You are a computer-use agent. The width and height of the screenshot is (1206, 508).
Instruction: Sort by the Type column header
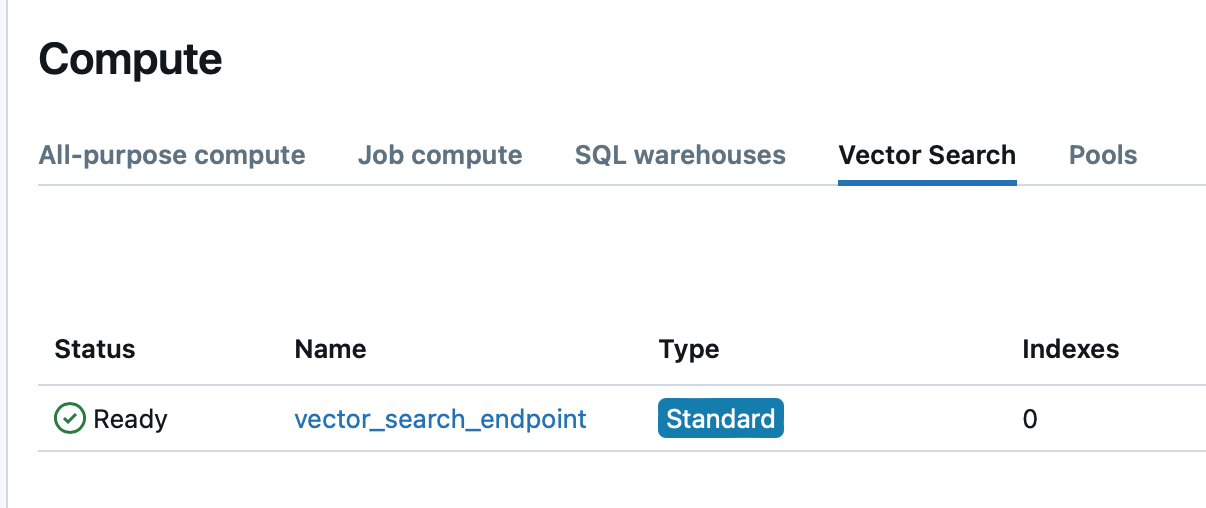689,349
